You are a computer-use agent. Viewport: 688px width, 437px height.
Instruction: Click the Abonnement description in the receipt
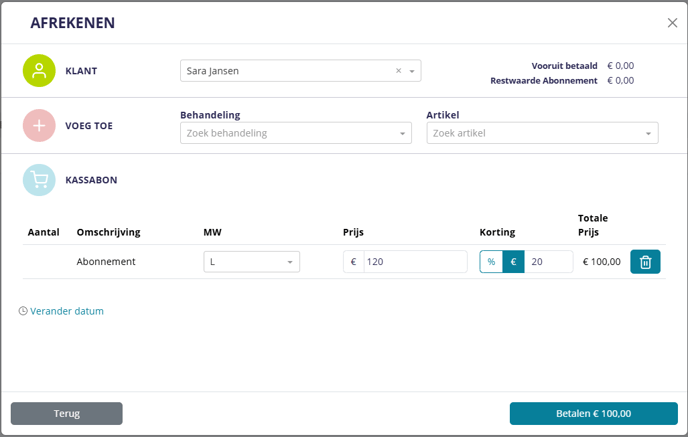click(x=106, y=262)
